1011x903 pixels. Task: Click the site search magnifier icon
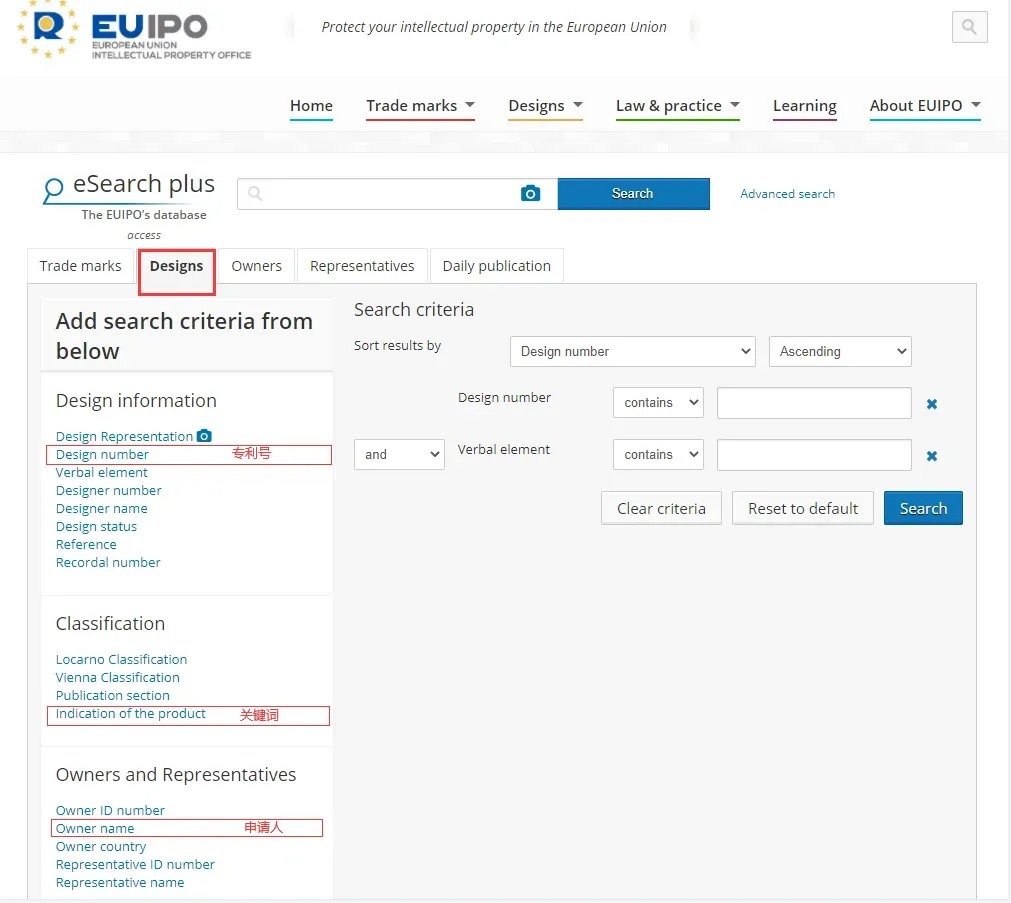click(x=969, y=27)
